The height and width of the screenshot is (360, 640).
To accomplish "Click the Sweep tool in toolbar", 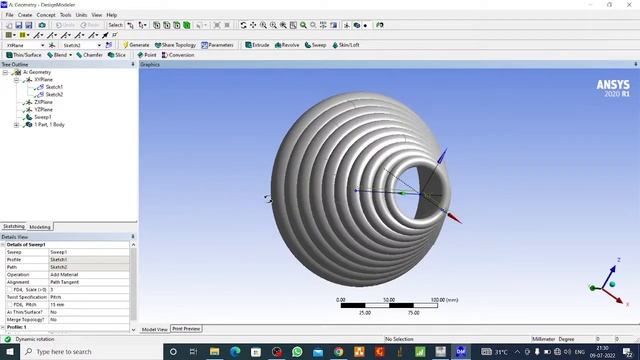I will click(316, 45).
